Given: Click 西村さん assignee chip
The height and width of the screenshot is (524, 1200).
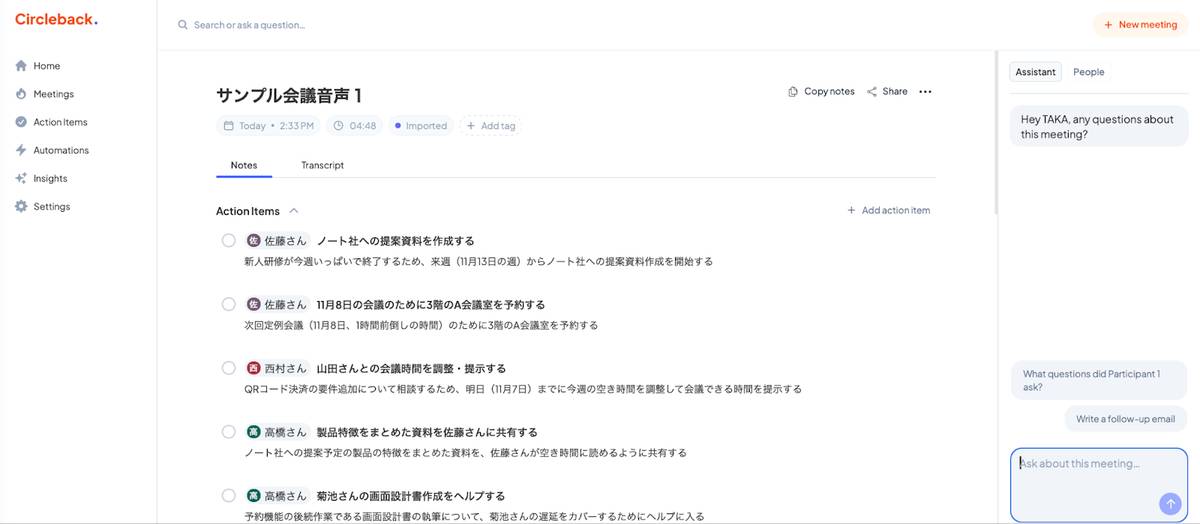Looking at the screenshot, I should [x=277, y=368].
